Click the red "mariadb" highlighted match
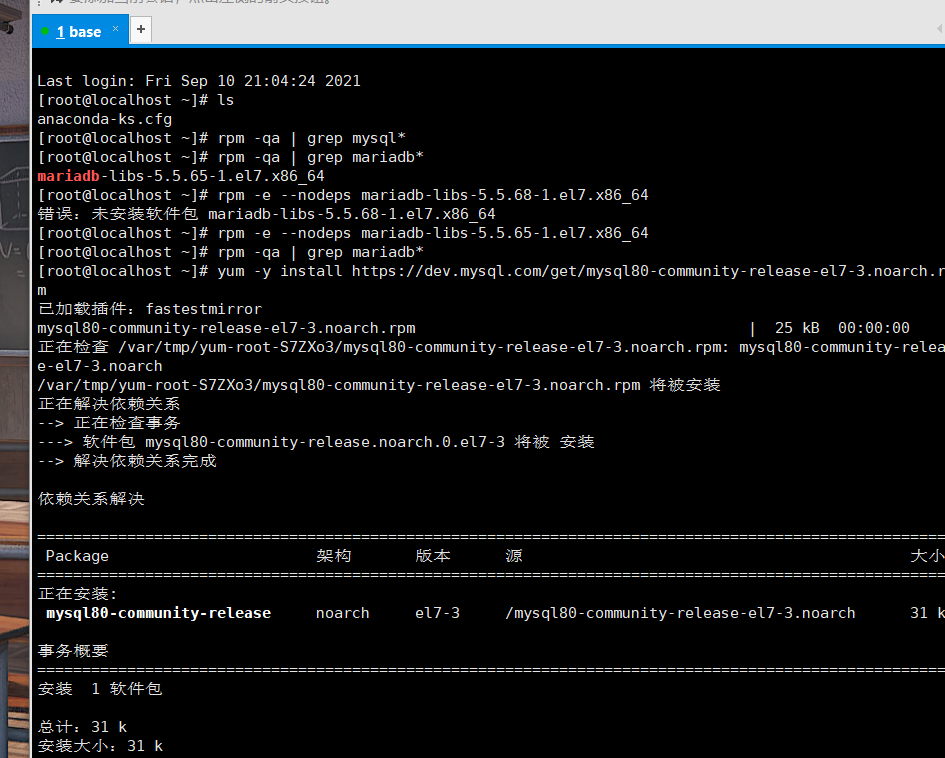Screen dimensions: 945x758 point(68,176)
